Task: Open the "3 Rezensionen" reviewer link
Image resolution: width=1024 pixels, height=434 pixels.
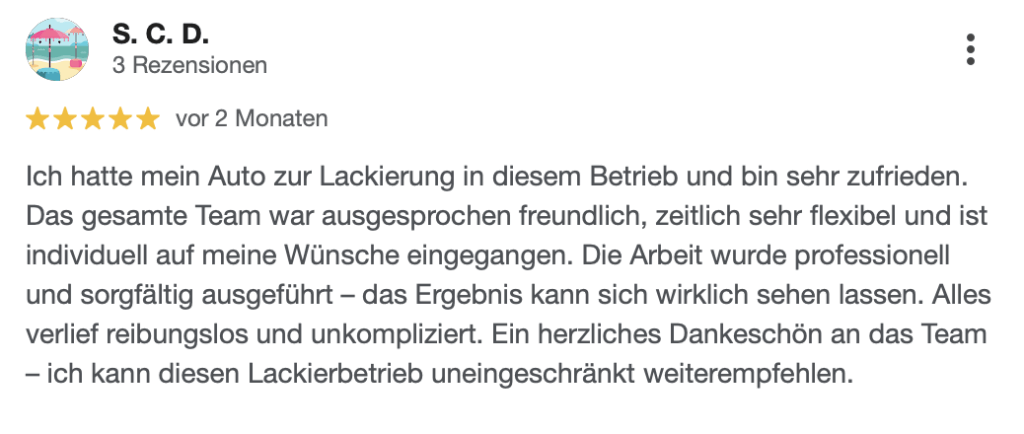Action: point(190,66)
